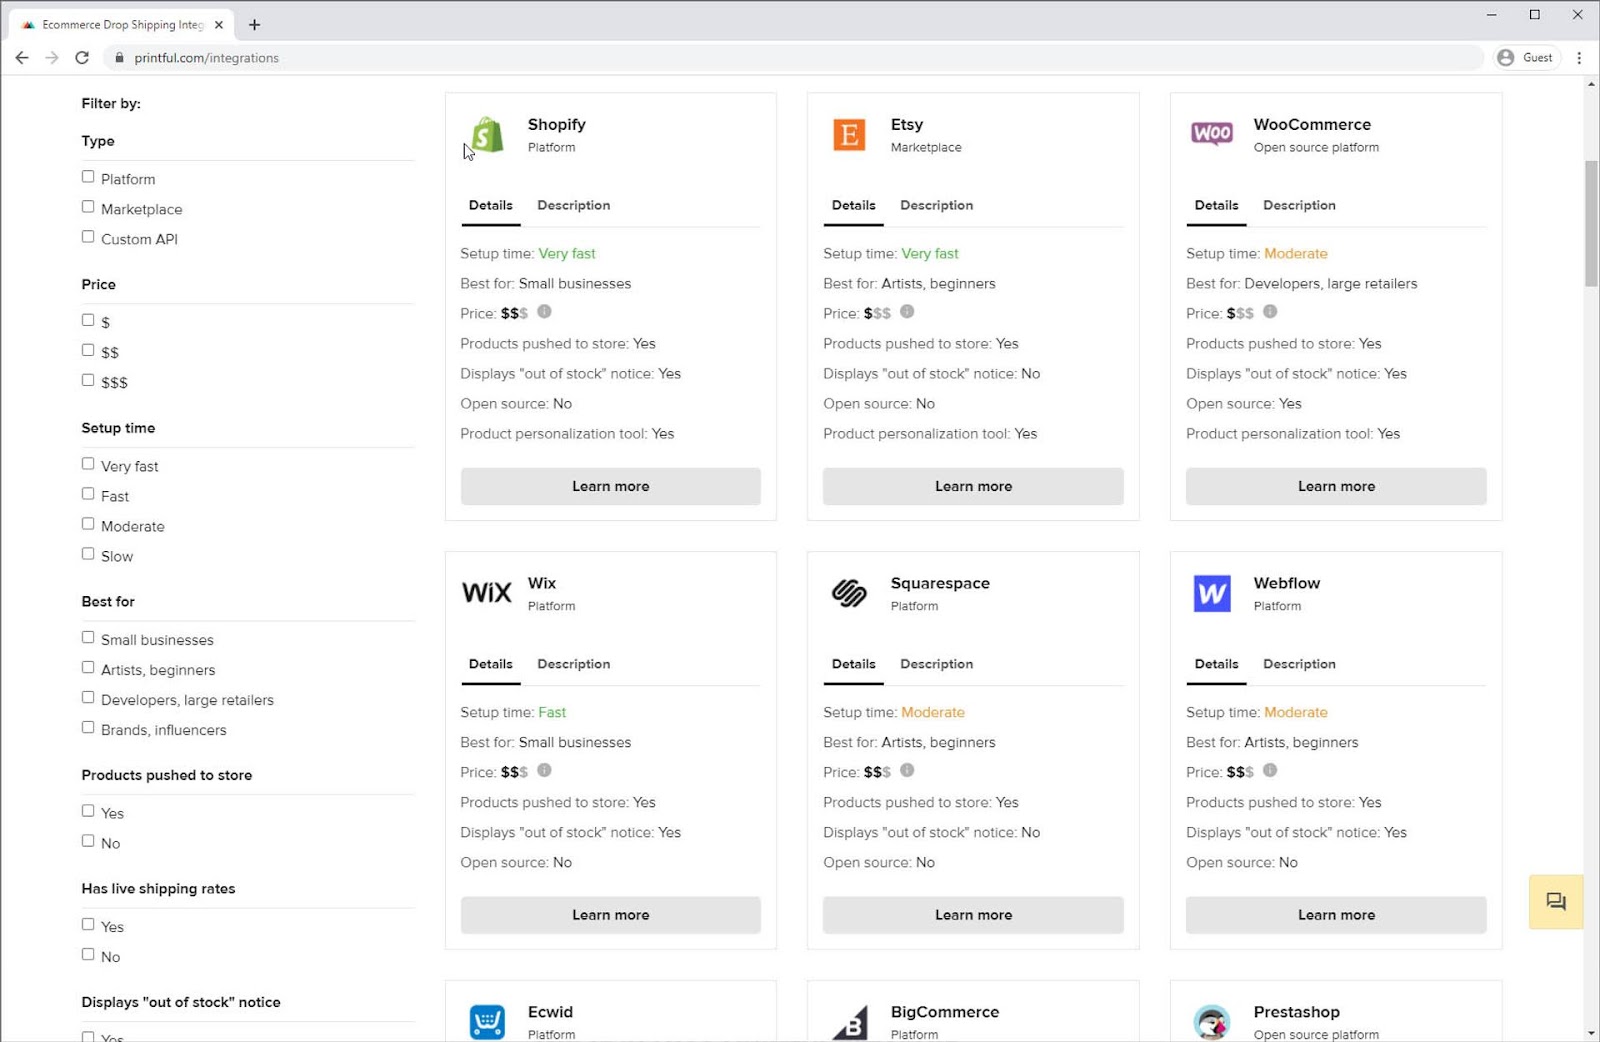Click the Wix logo icon
This screenshot has height=1042, width=1600.
click(x=487, y=592)
